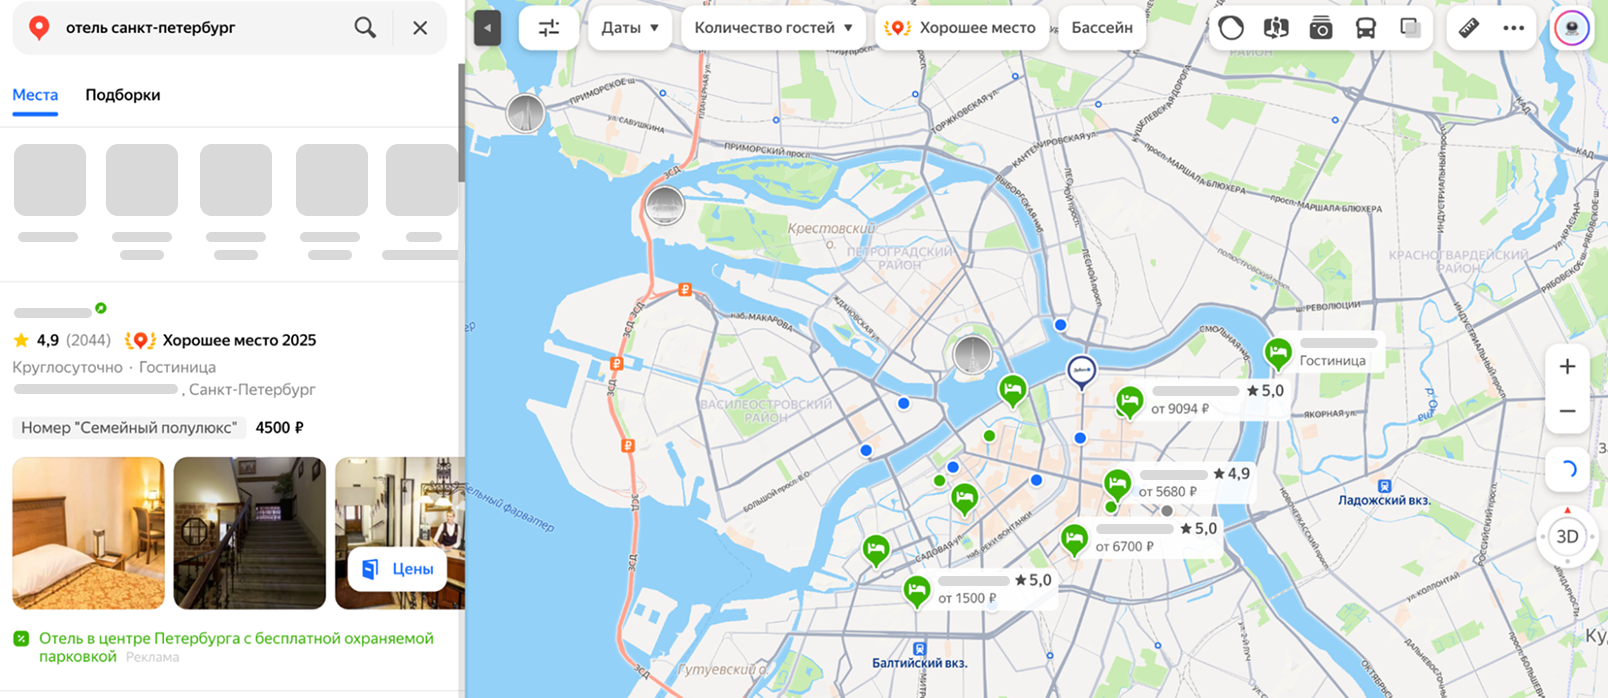Open the ad link about охраняемой парковкой
Image resolution: width=1608 pixels, height=698 pixels.
pyautogui.click(x=236, y=646)
